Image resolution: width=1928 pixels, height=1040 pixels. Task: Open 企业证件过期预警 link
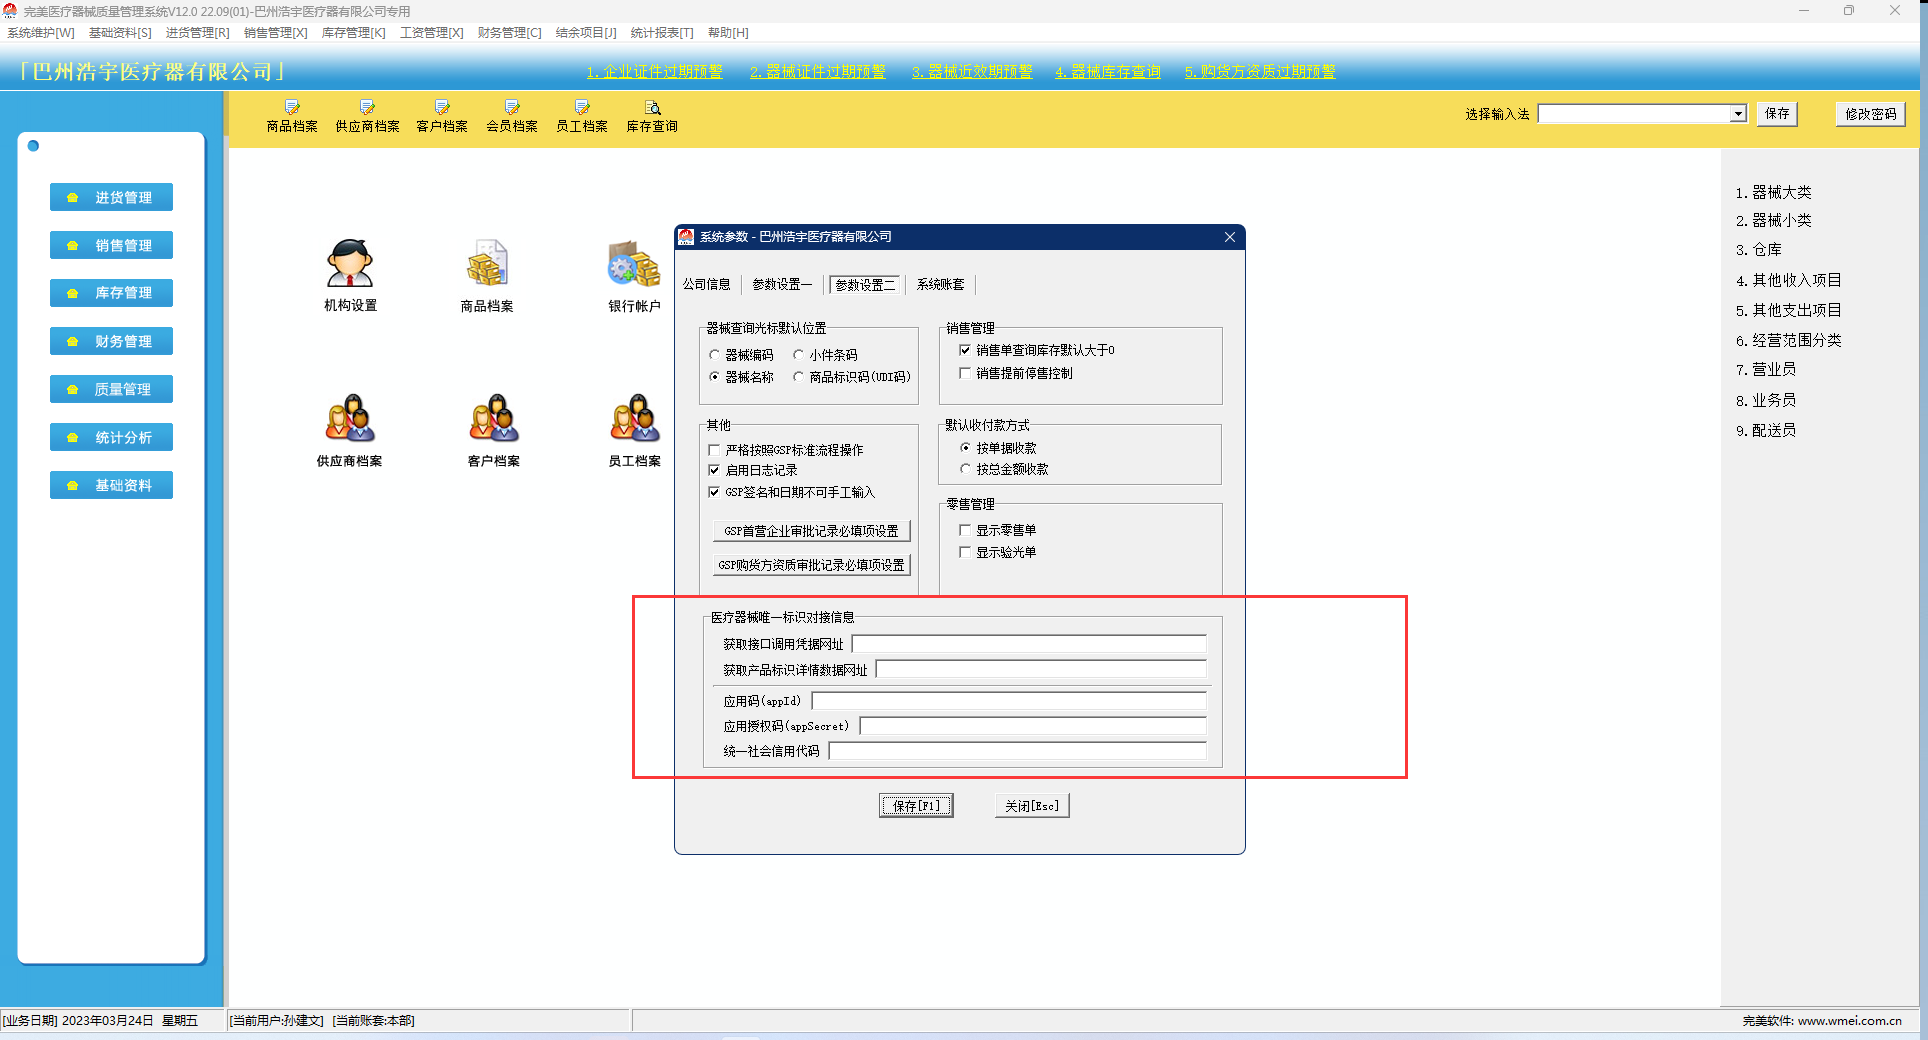(x=654, y=72)
